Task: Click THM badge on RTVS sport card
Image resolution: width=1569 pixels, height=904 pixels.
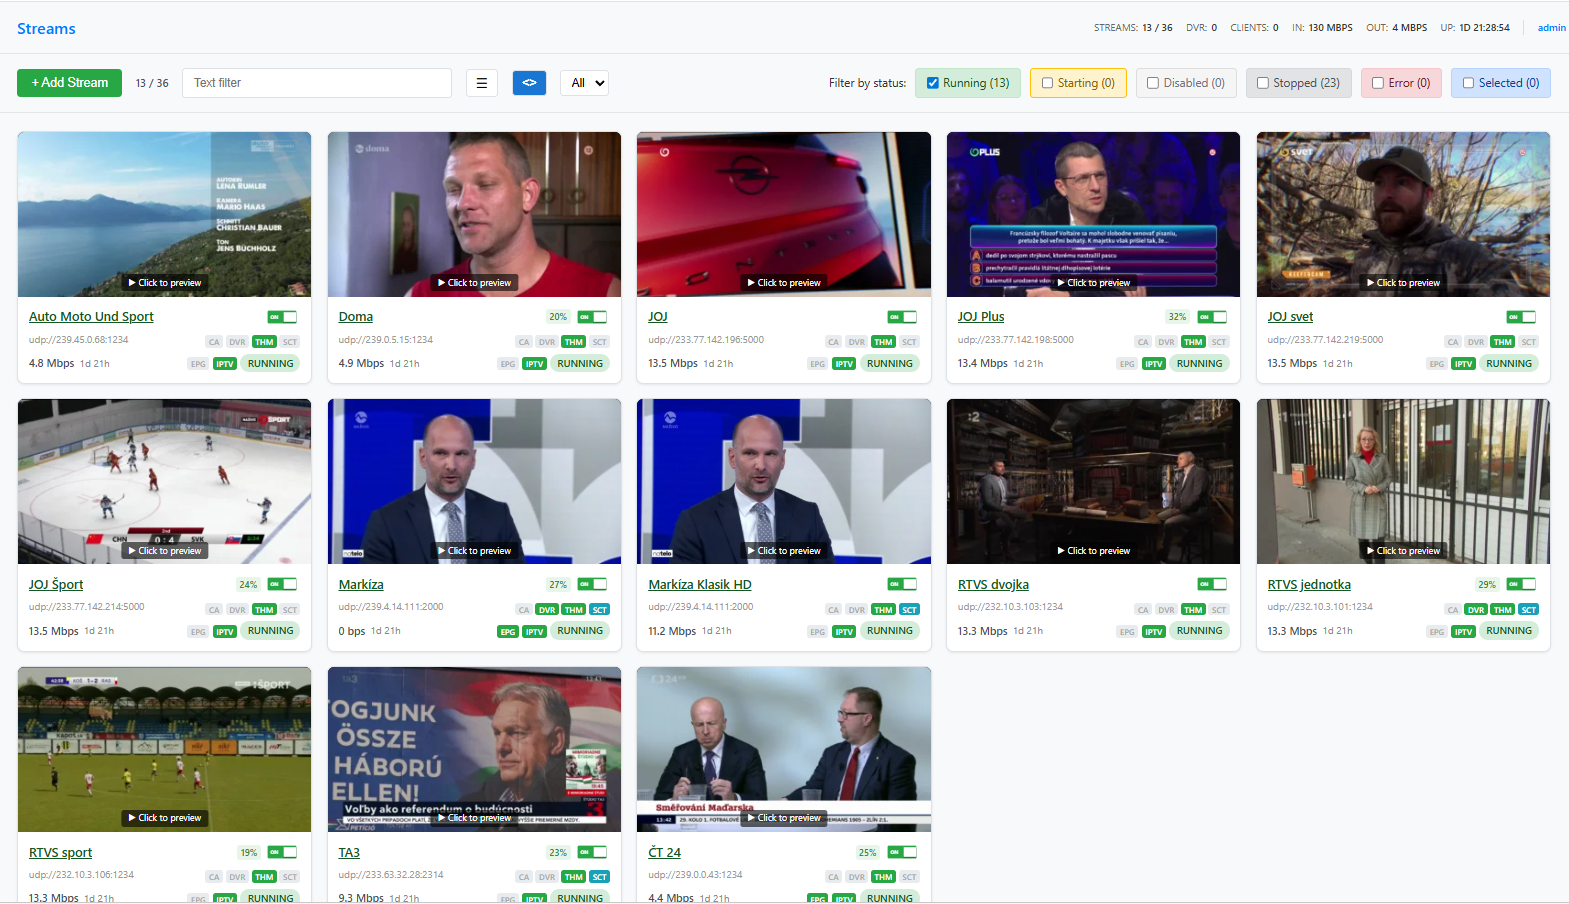Action: tap(264, 878)
